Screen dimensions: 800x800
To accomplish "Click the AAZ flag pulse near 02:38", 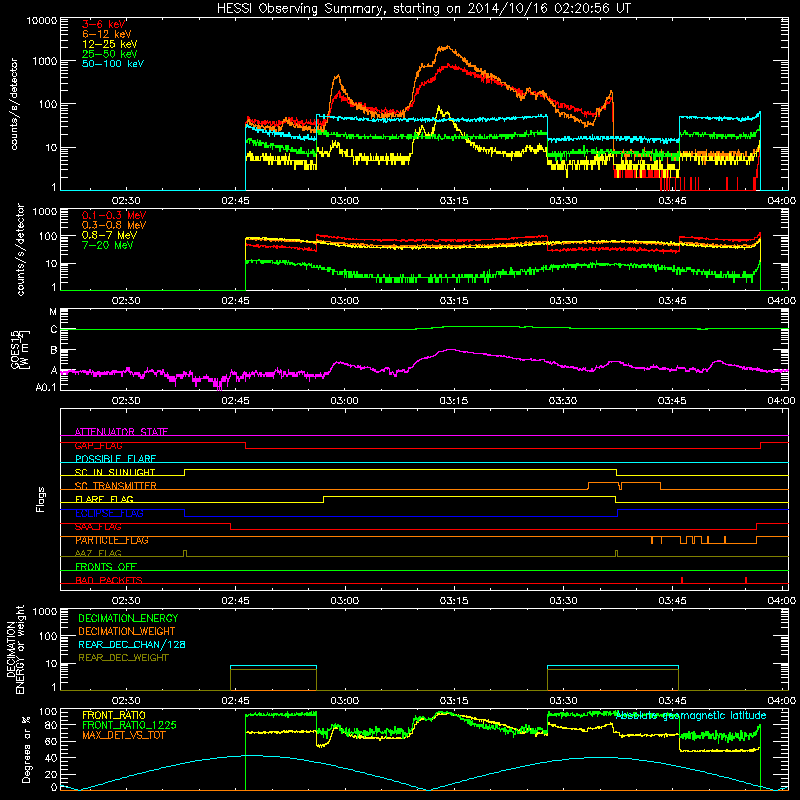I will point(185,553).
